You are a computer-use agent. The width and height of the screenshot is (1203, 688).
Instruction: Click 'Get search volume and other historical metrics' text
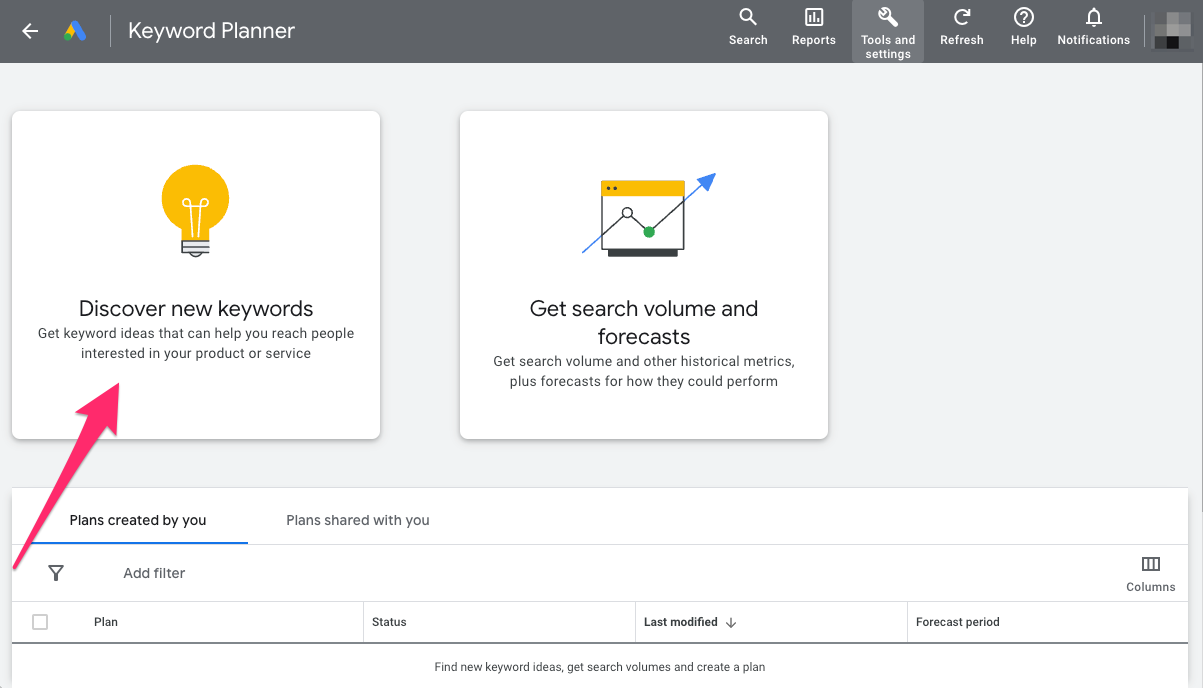644,371
